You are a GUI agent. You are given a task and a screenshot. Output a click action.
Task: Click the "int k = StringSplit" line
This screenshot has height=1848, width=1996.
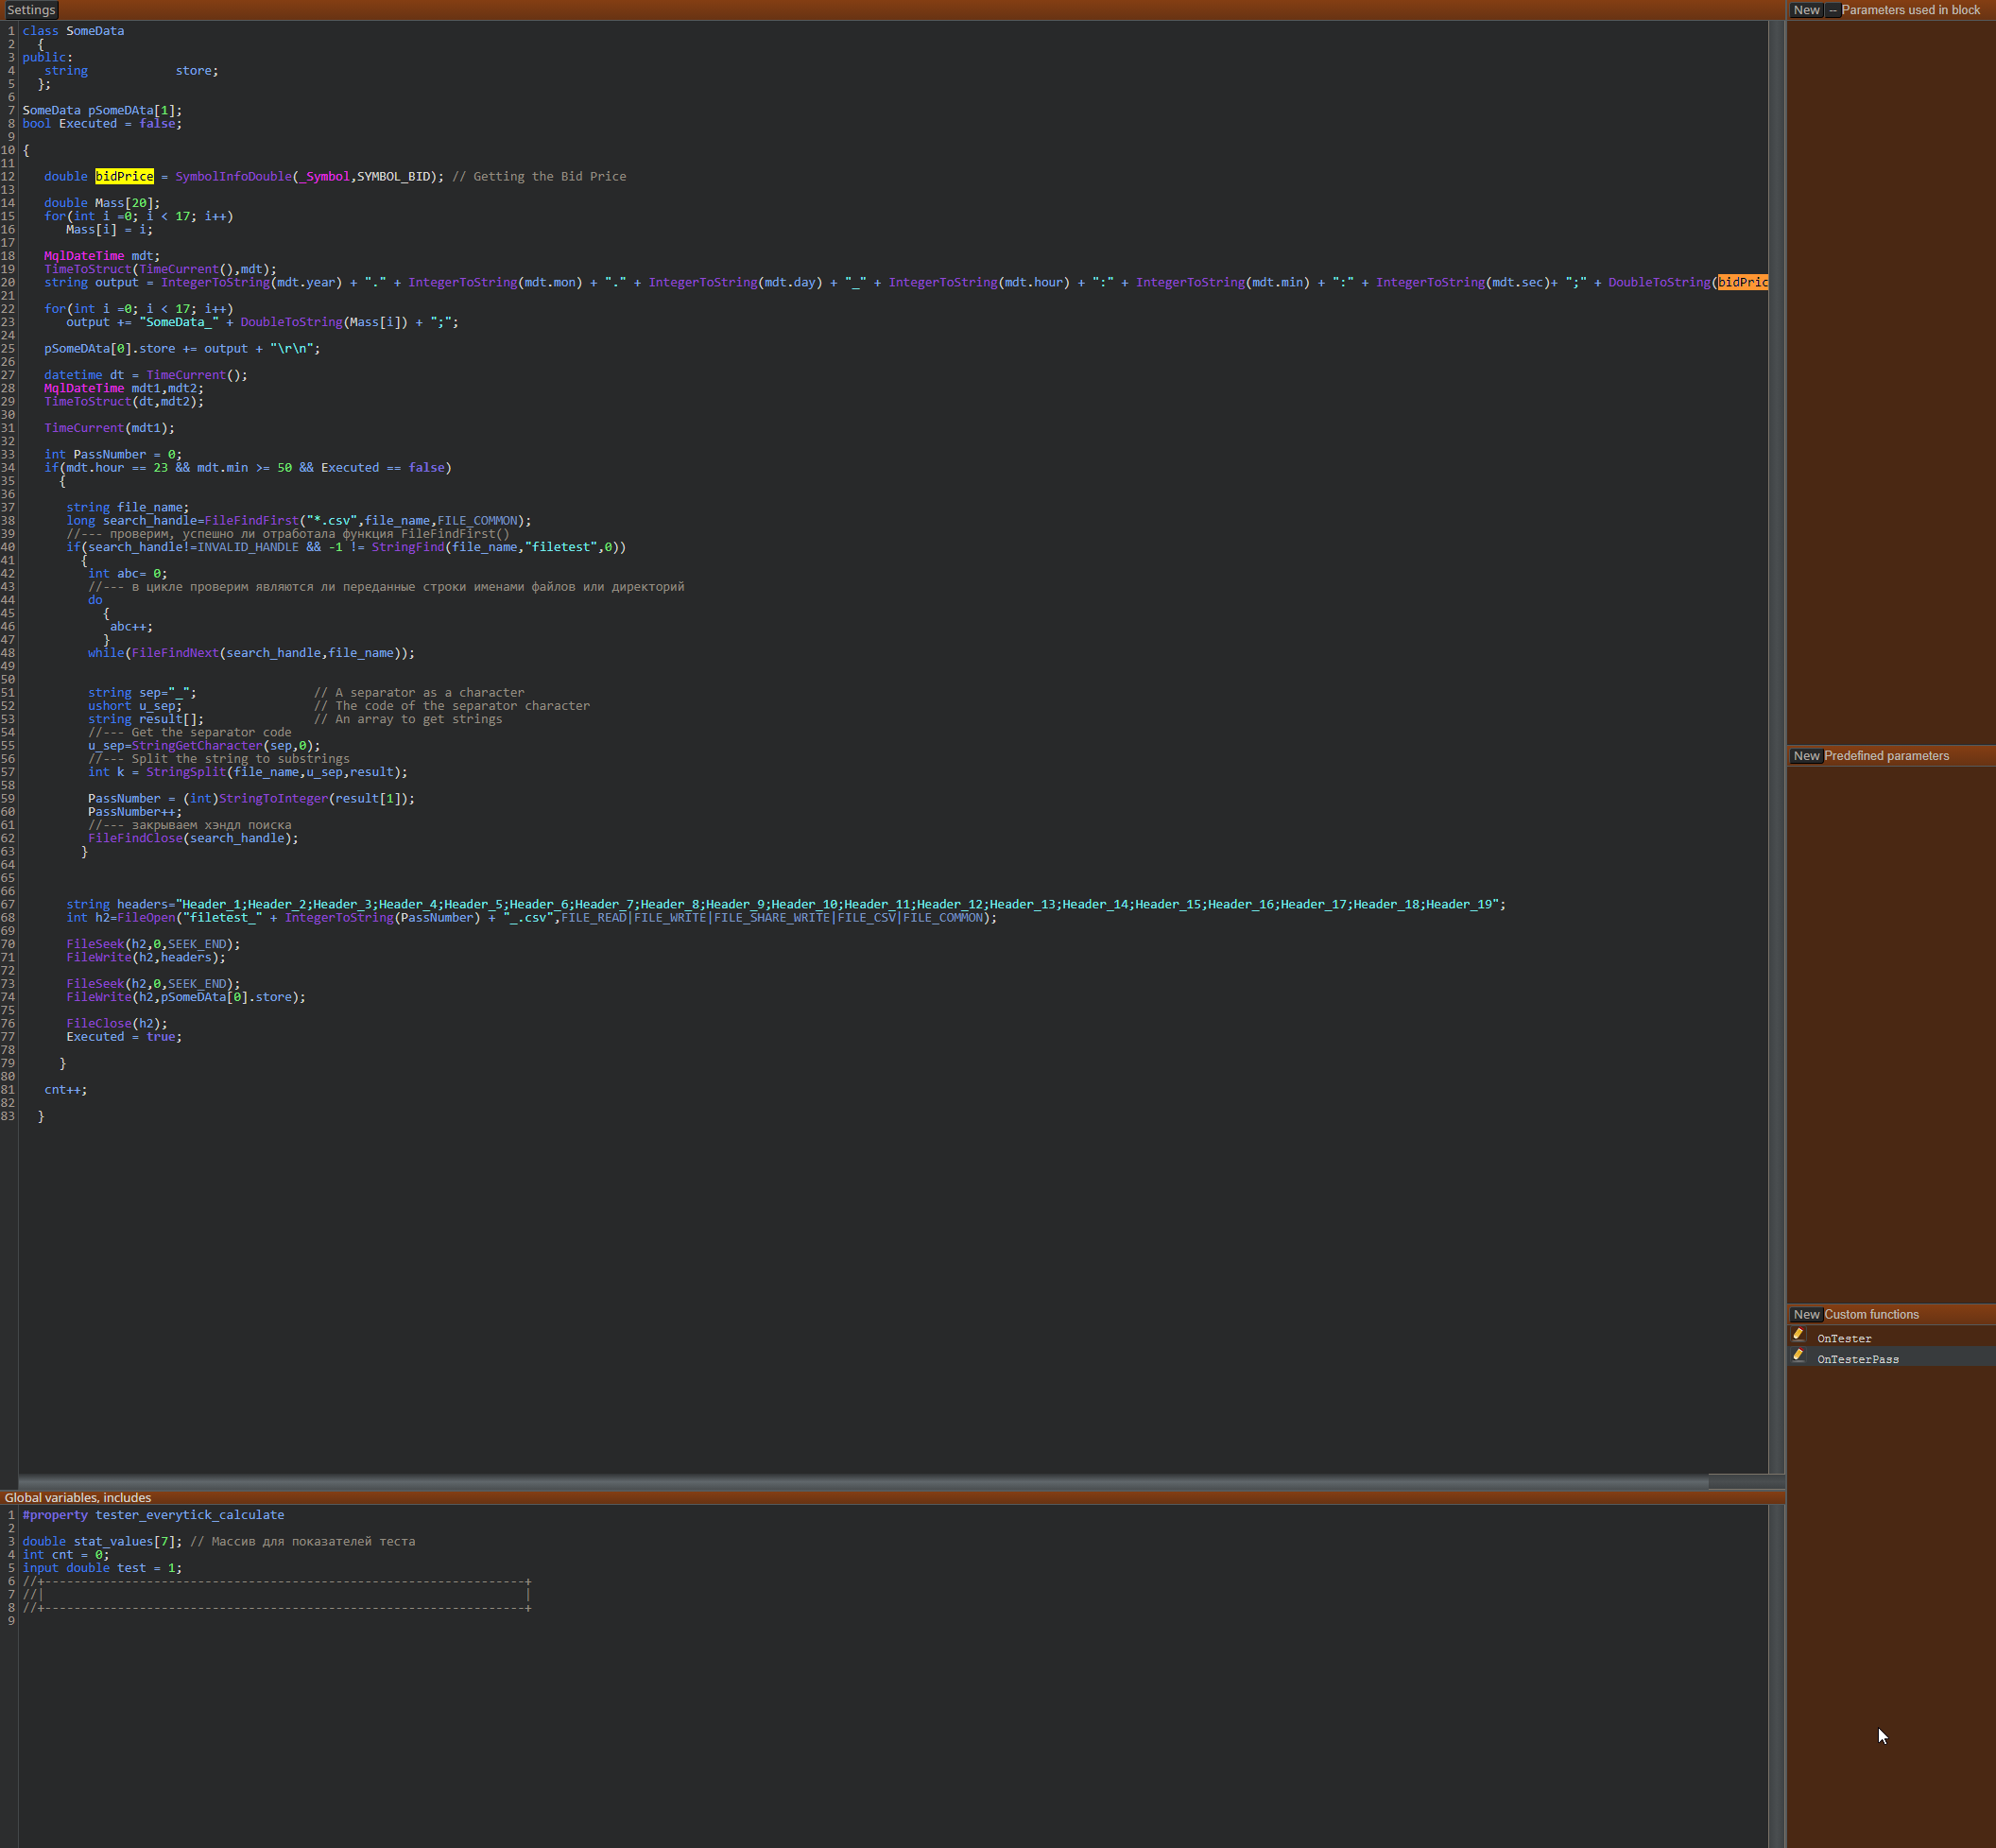pos(248,772)
